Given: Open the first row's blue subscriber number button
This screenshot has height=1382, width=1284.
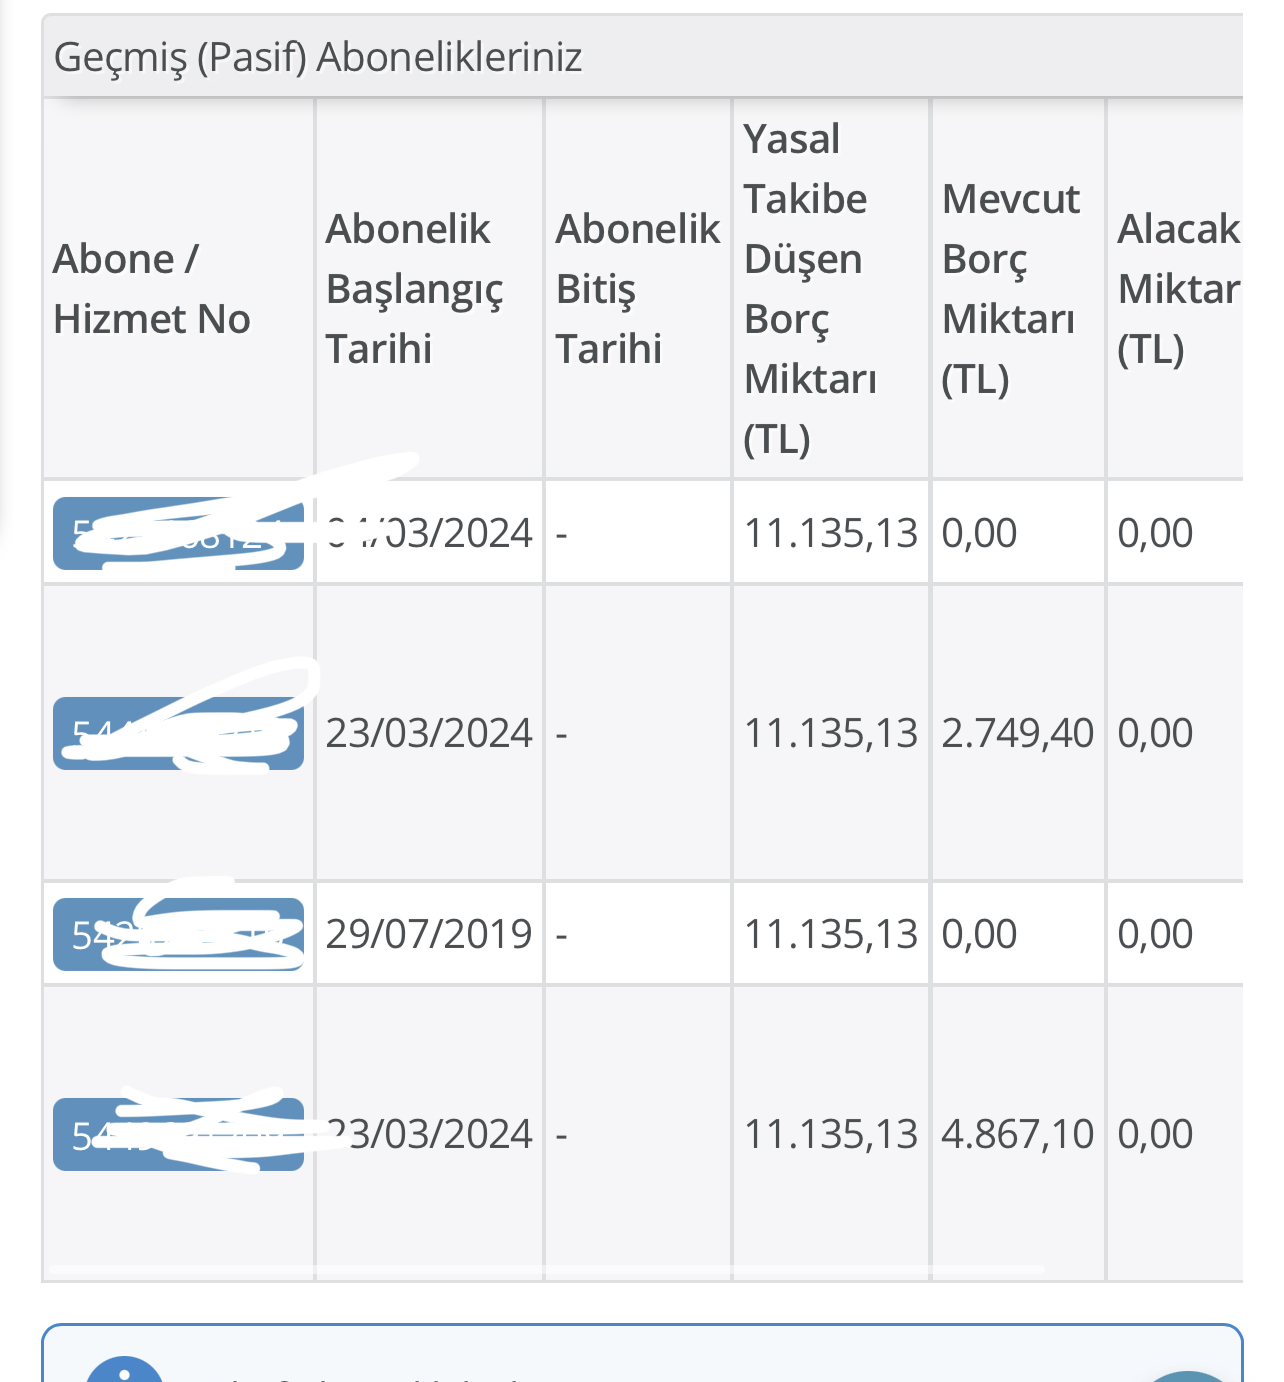Looking at the screenshot, I should 178,533.
